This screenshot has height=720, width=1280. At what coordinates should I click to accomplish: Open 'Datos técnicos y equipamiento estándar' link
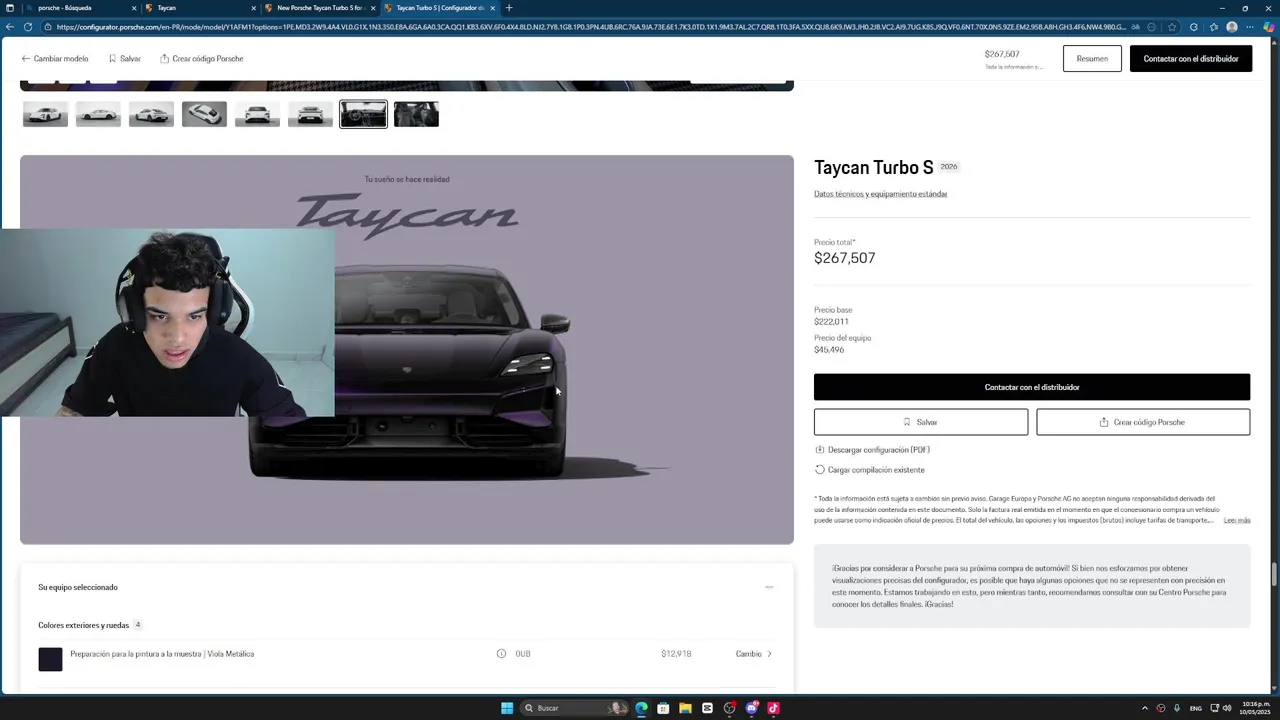pyautogui.click(x=880, y=194)
